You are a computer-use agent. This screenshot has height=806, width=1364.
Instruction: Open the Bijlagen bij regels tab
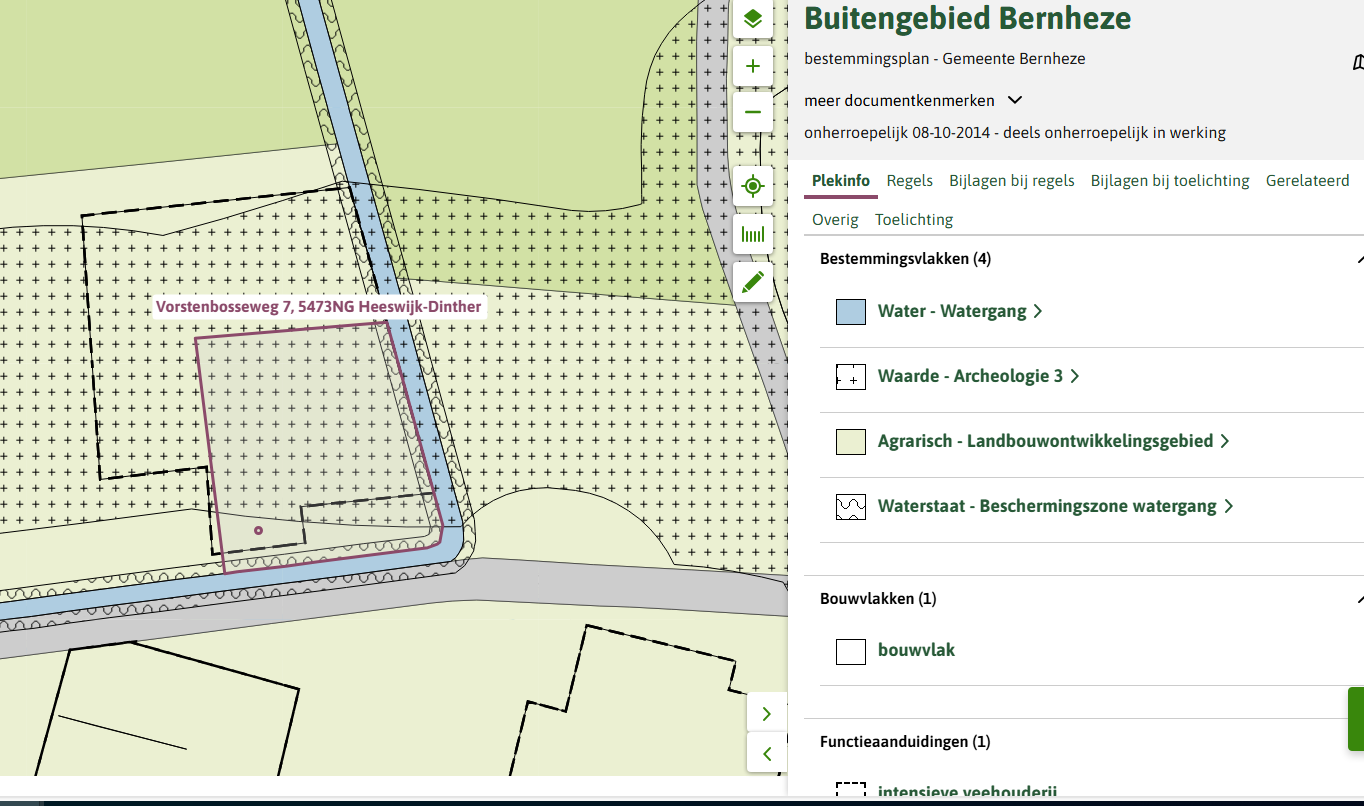tap(1012, 181)
